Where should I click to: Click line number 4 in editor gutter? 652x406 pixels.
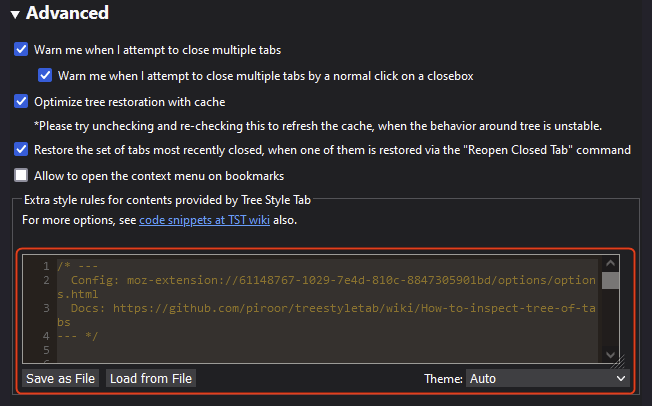pos(44,337)
